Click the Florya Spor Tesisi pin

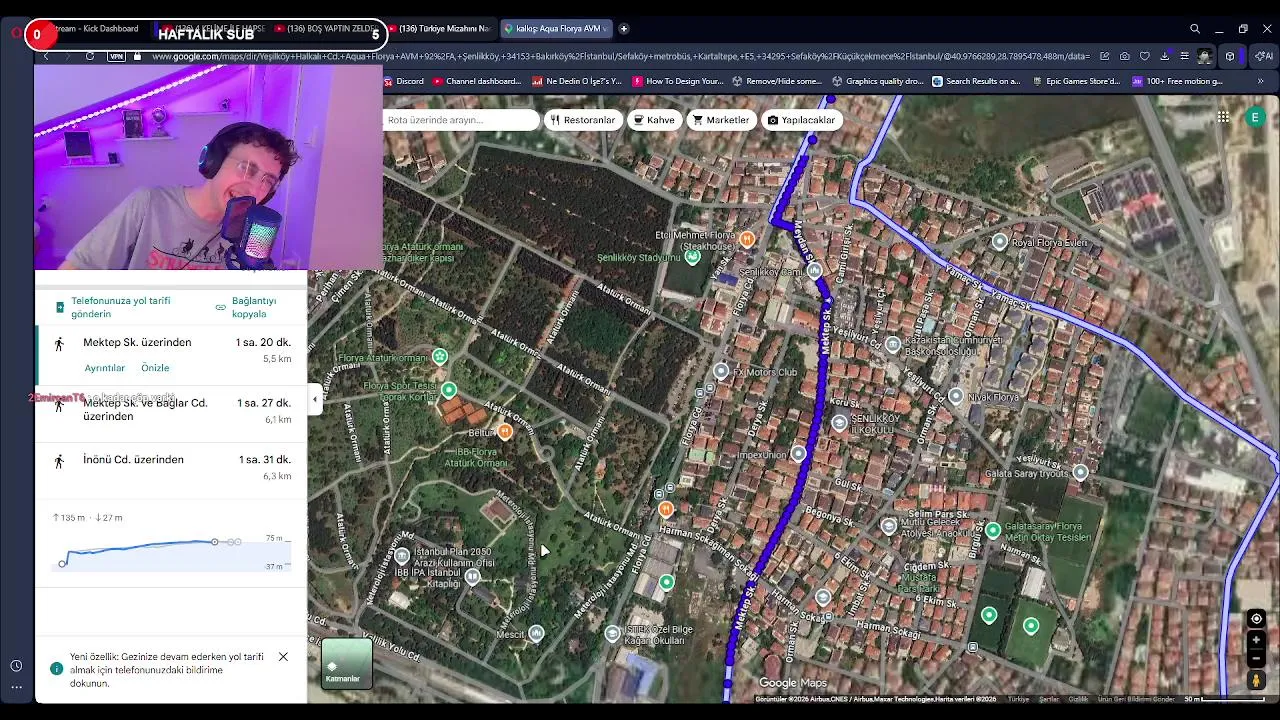coord(448,389)
